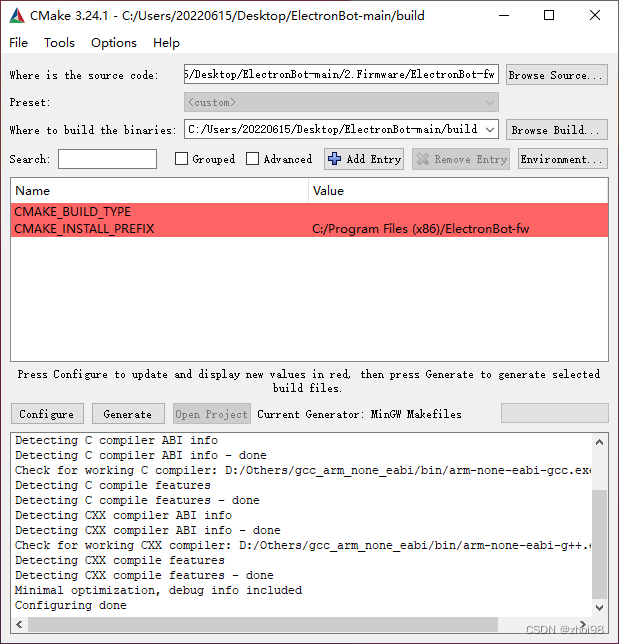Click the blue plus Add Entry icon
Viewport: 619px width, 644px height.
click(x=334, y=159)
